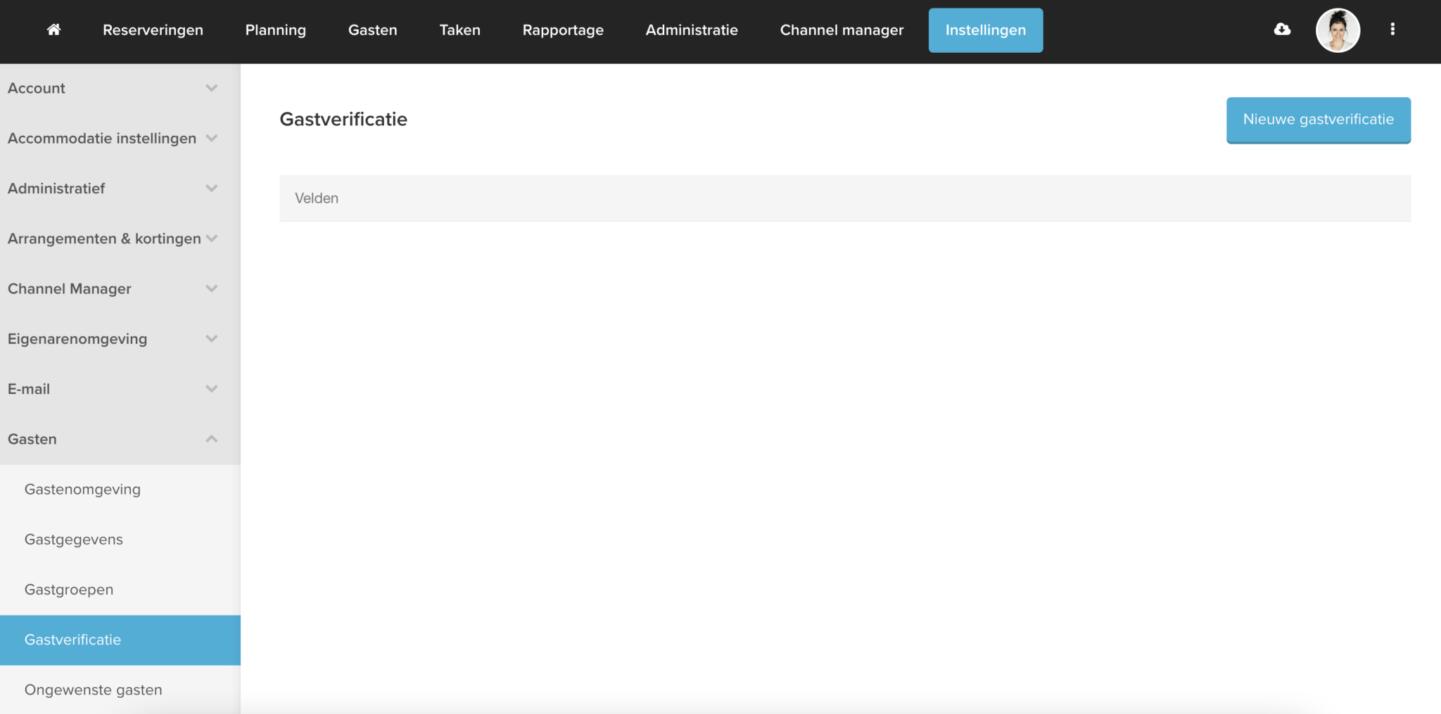
Task: Click the home icon in top bar
Action: coord(54,30)
